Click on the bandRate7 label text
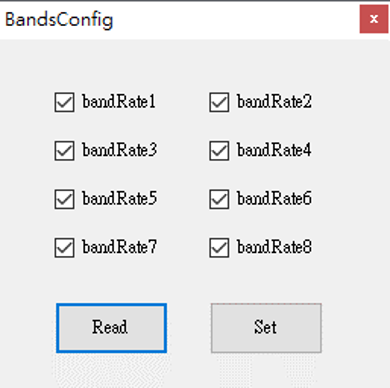 (x=120, y=247)
